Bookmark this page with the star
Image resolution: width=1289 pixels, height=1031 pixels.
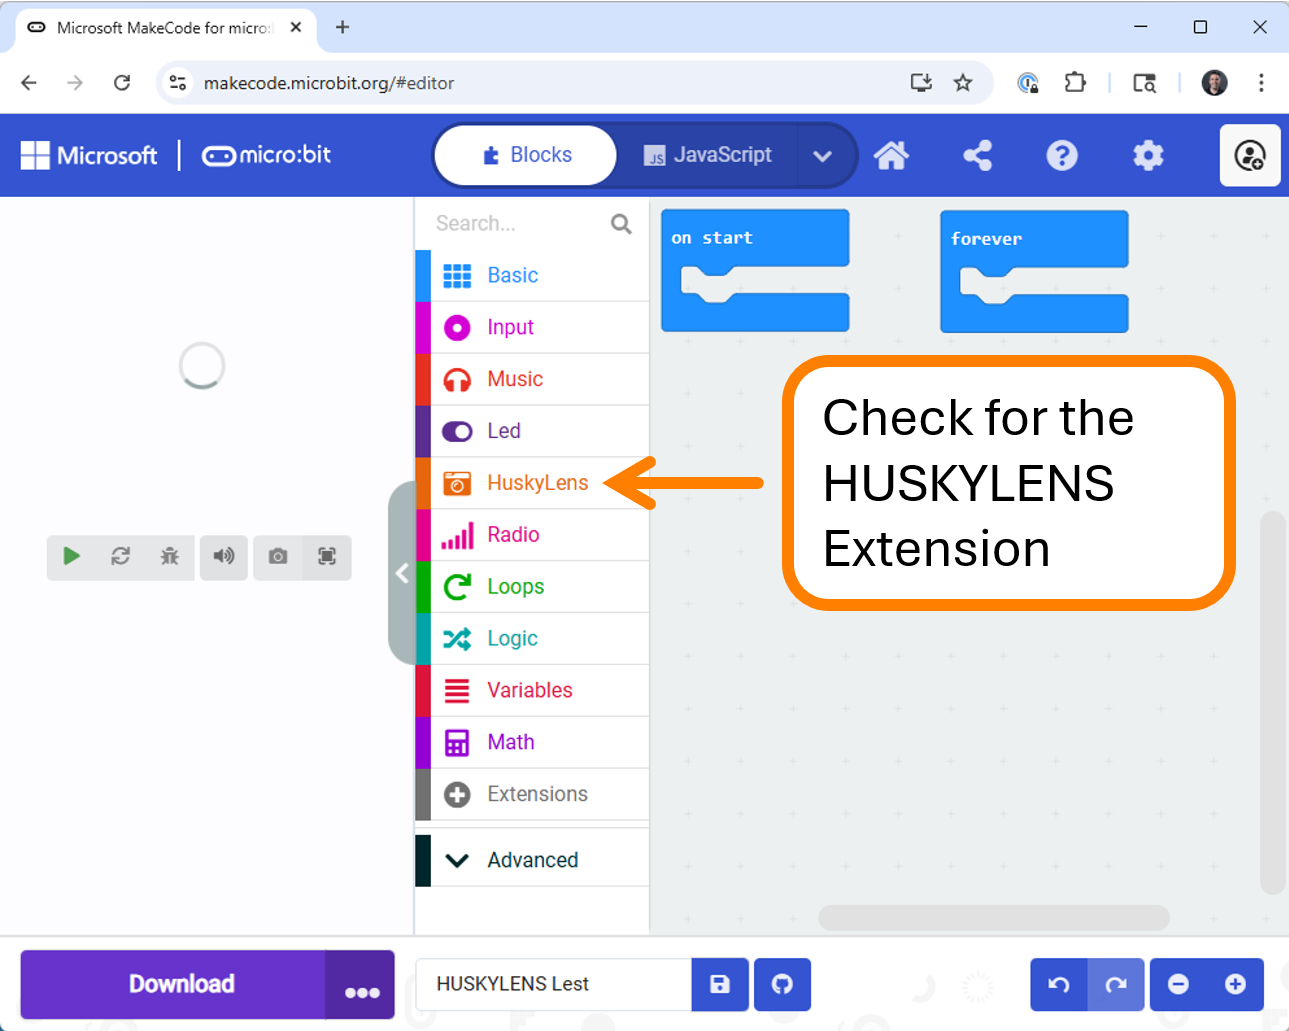tap(963, 83)
